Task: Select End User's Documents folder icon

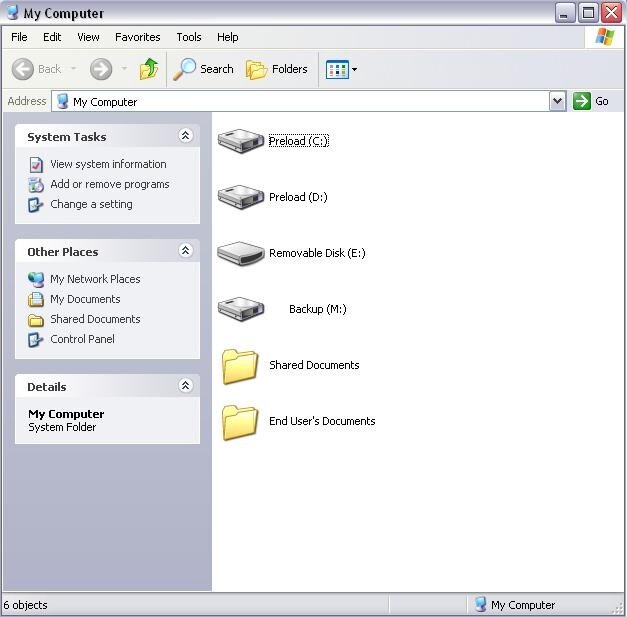Action: (241, 422)
